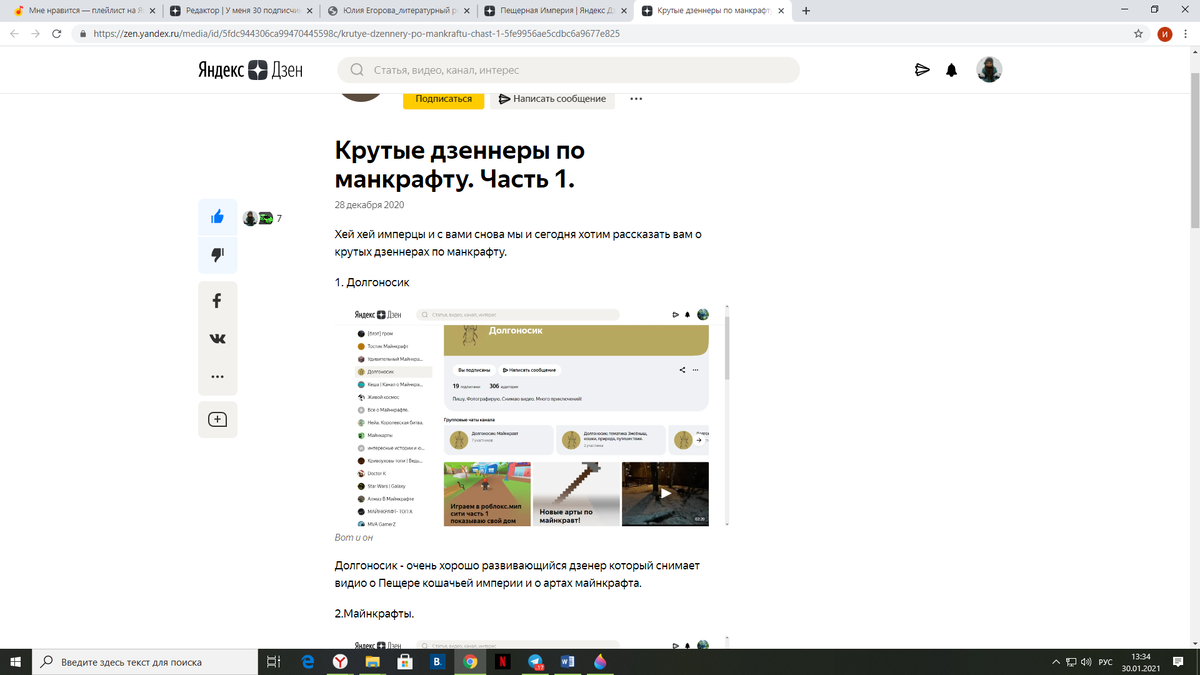View site security info padlock
The width and height of the screenshot is (1200, 675).
83,33
